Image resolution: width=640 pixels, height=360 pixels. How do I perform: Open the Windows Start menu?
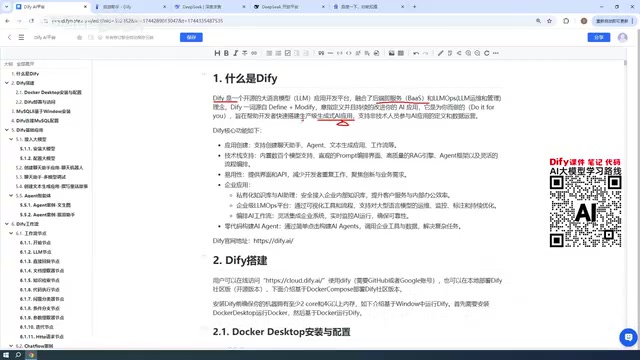(6, 355)
